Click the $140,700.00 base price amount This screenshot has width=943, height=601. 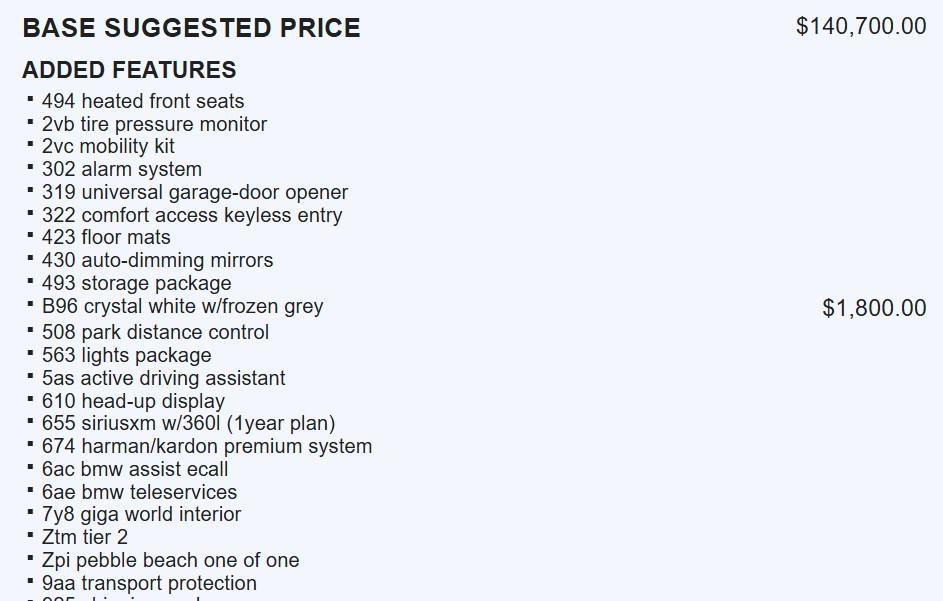tap(861, 27)
